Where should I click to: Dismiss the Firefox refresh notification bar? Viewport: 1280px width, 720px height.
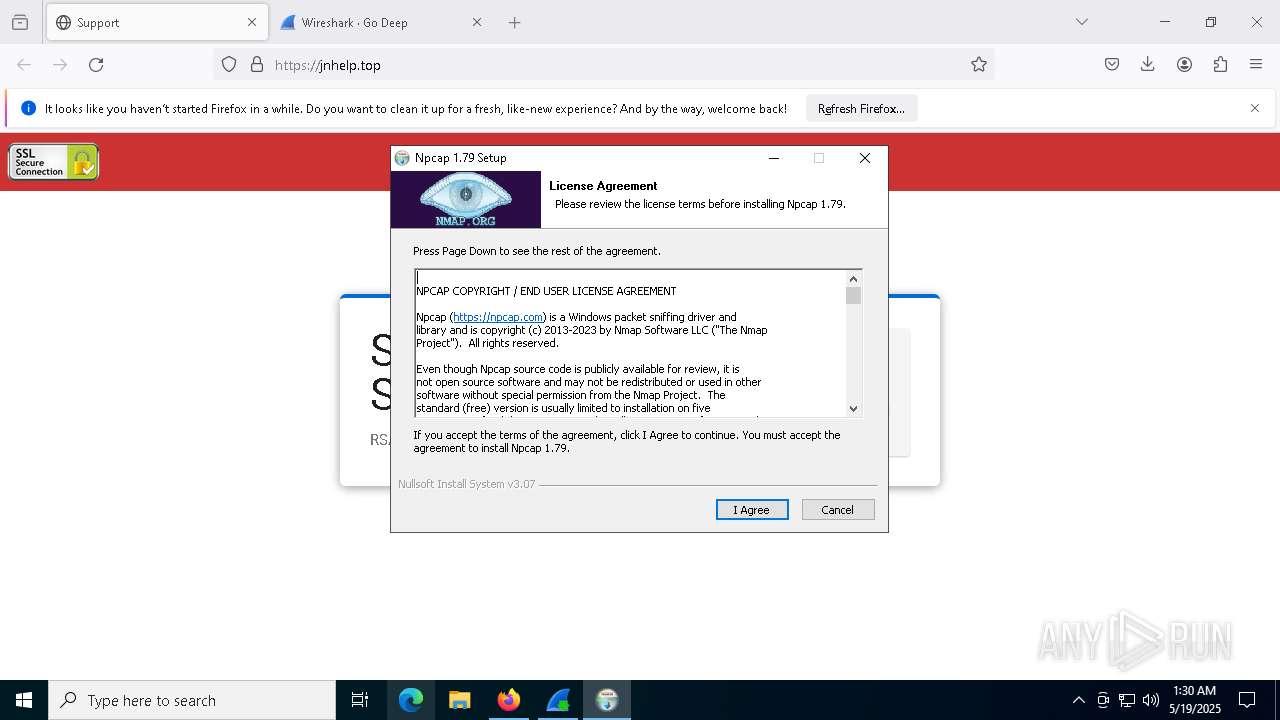tap(1255, 108)
